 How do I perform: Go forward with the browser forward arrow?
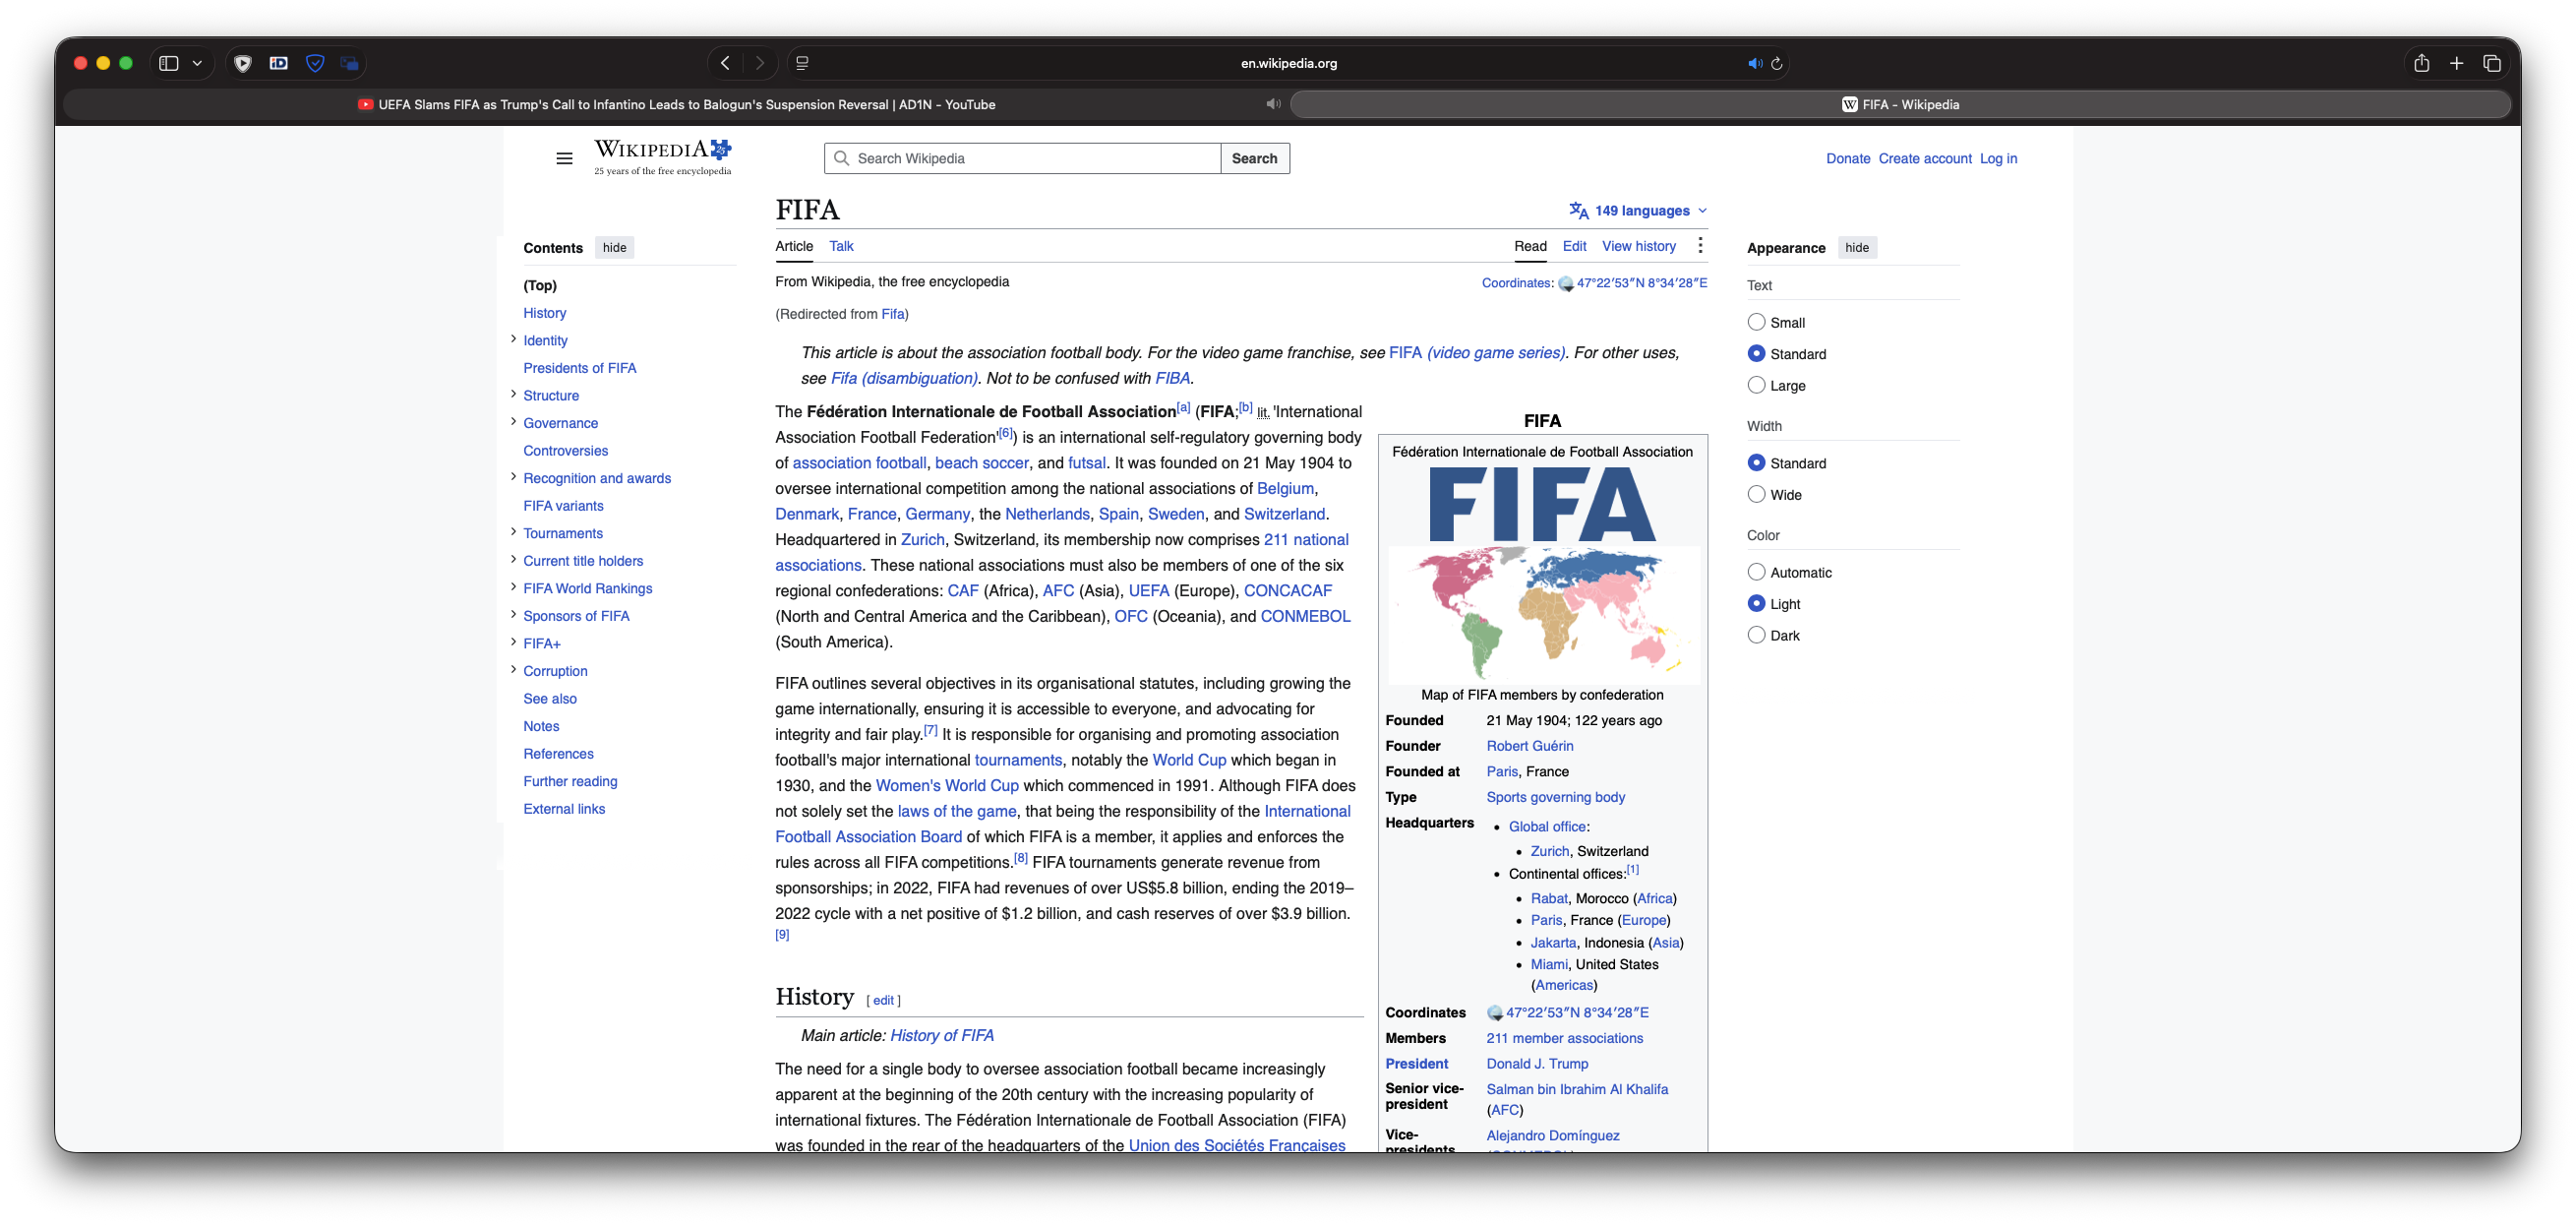tap(759, 63)
